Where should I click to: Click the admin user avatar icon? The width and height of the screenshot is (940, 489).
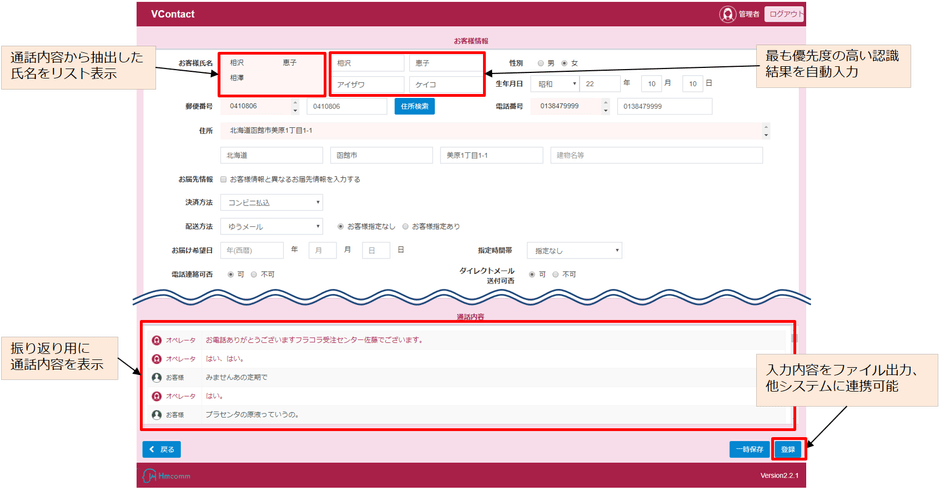coord(727,14)
